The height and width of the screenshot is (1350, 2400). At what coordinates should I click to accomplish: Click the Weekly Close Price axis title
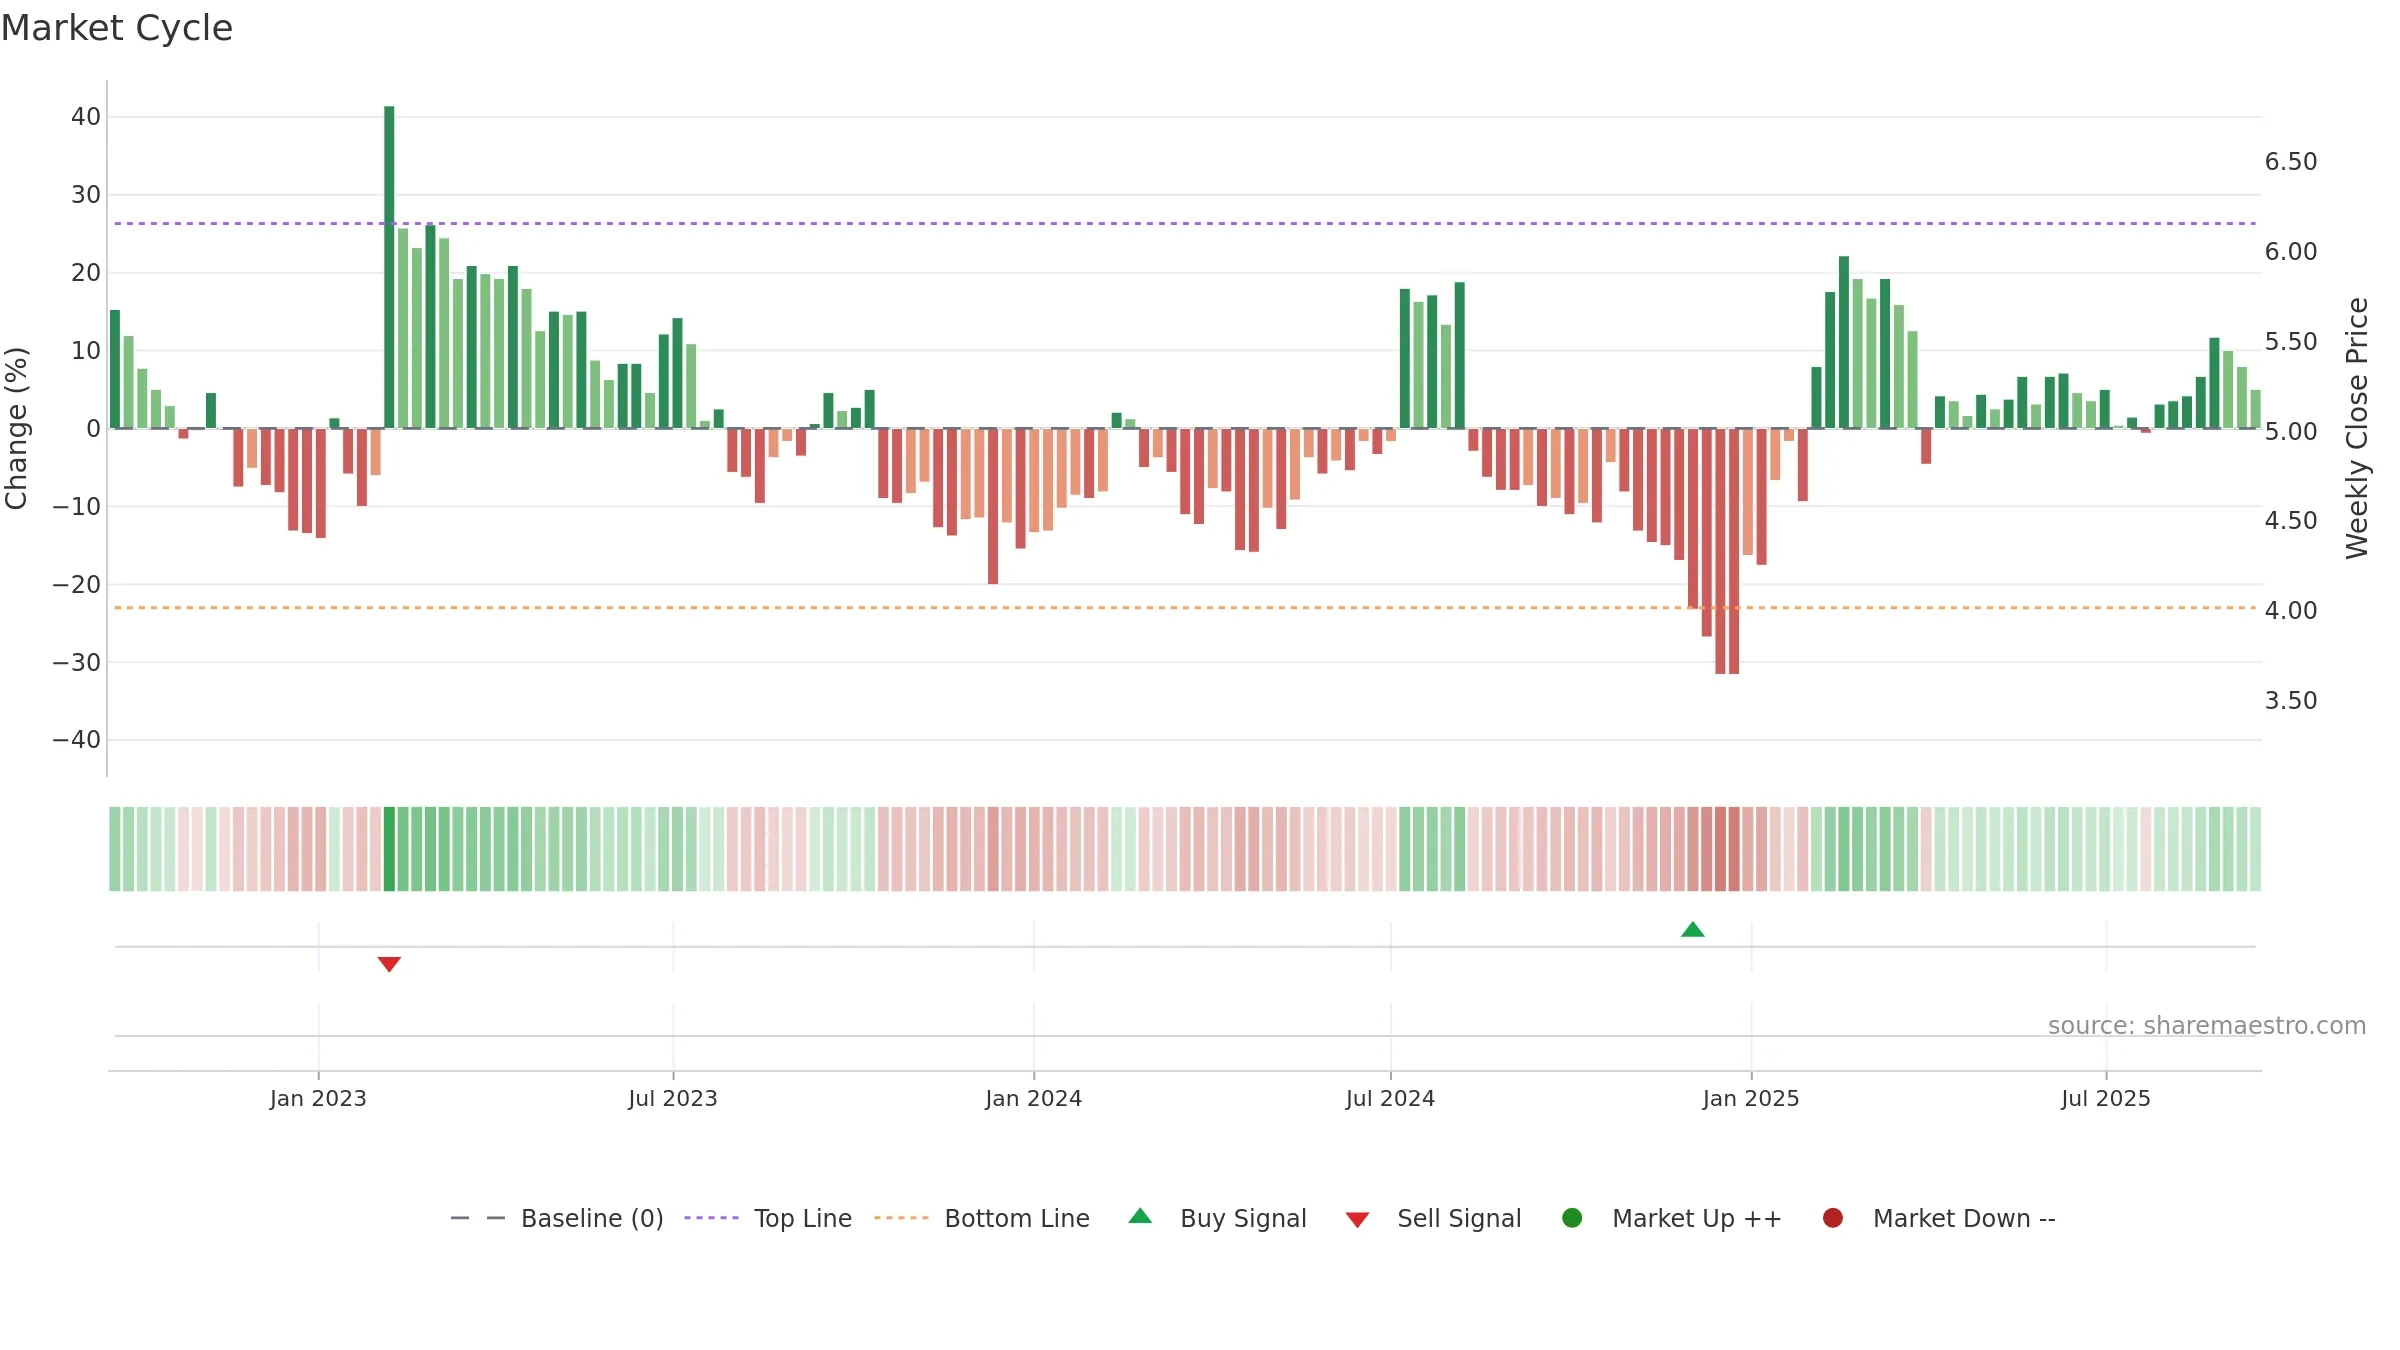(x=2357, y=428)
